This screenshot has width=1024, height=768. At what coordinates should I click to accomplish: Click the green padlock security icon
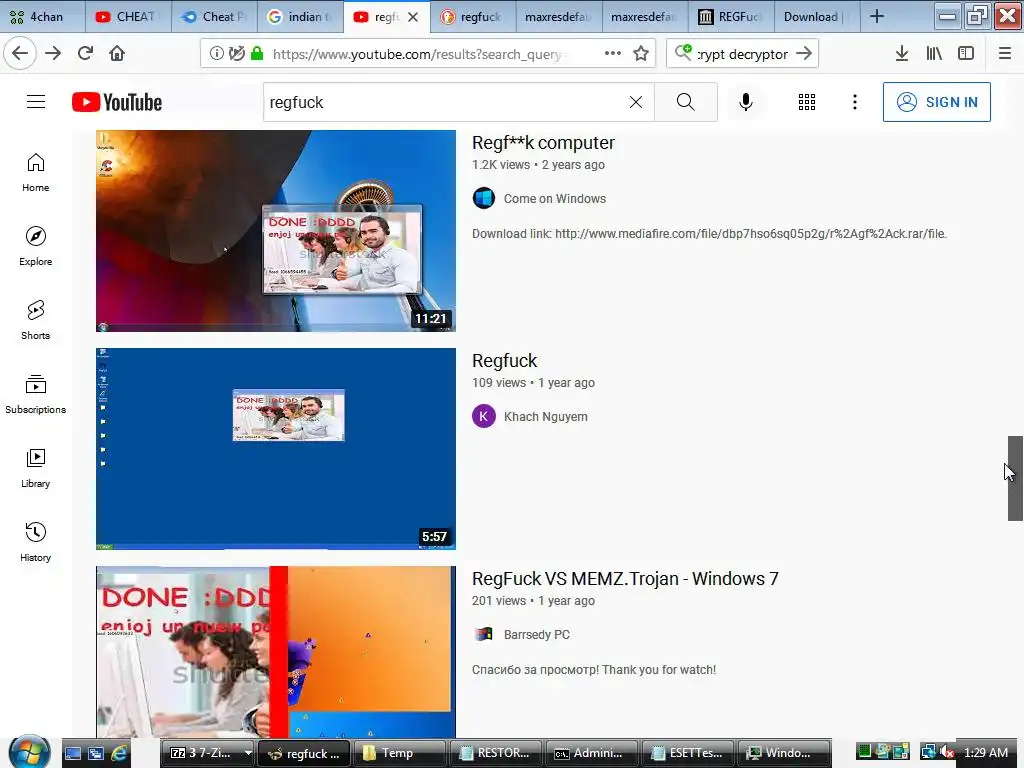(x=257, y=54)
